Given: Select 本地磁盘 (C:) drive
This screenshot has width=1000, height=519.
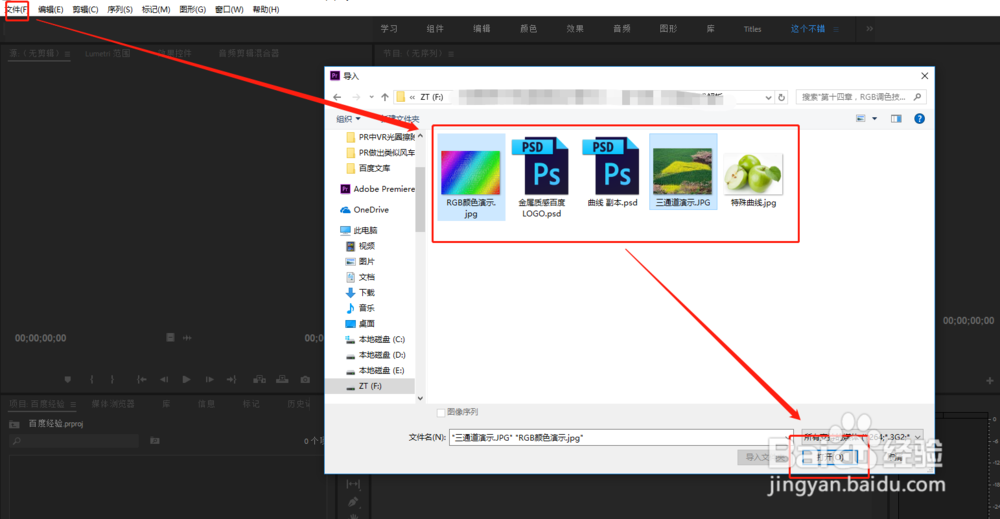Looking at the screenshot, I should coord(375,339).
